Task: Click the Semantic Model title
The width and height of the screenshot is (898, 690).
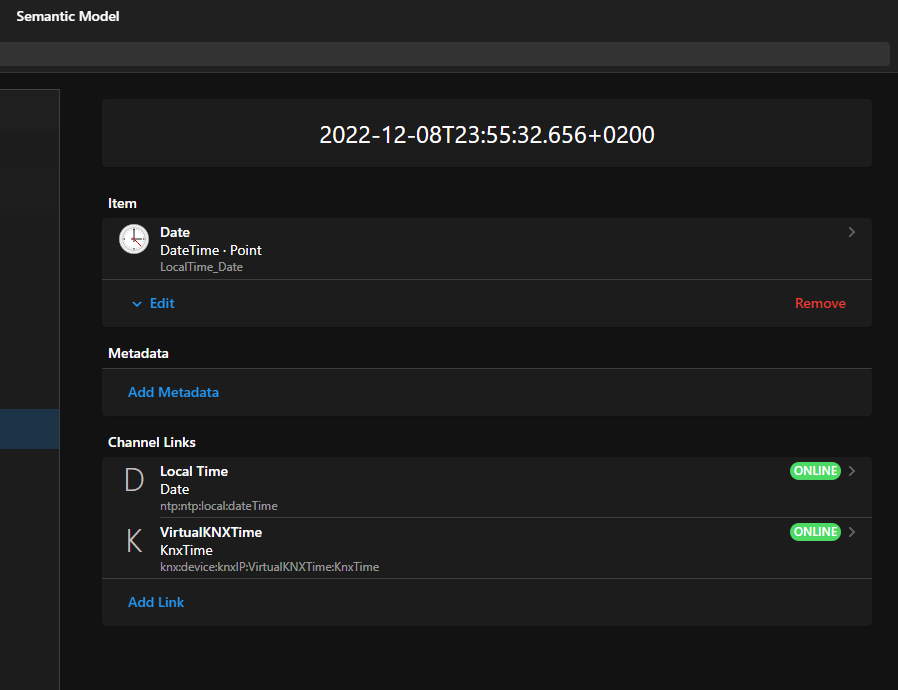Action: (x=68, y=16)
